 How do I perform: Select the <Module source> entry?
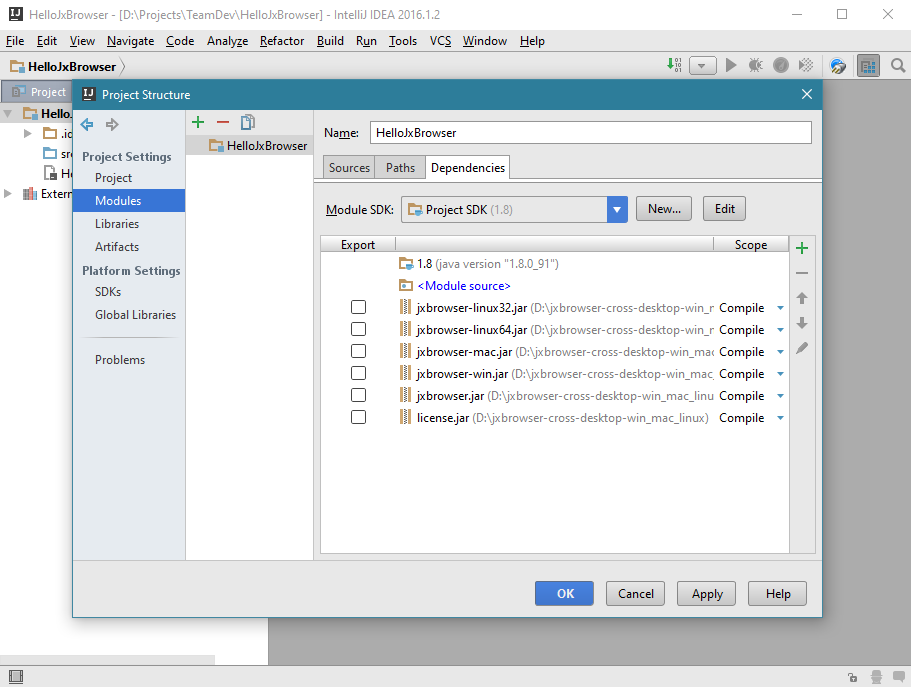[555, 286]
